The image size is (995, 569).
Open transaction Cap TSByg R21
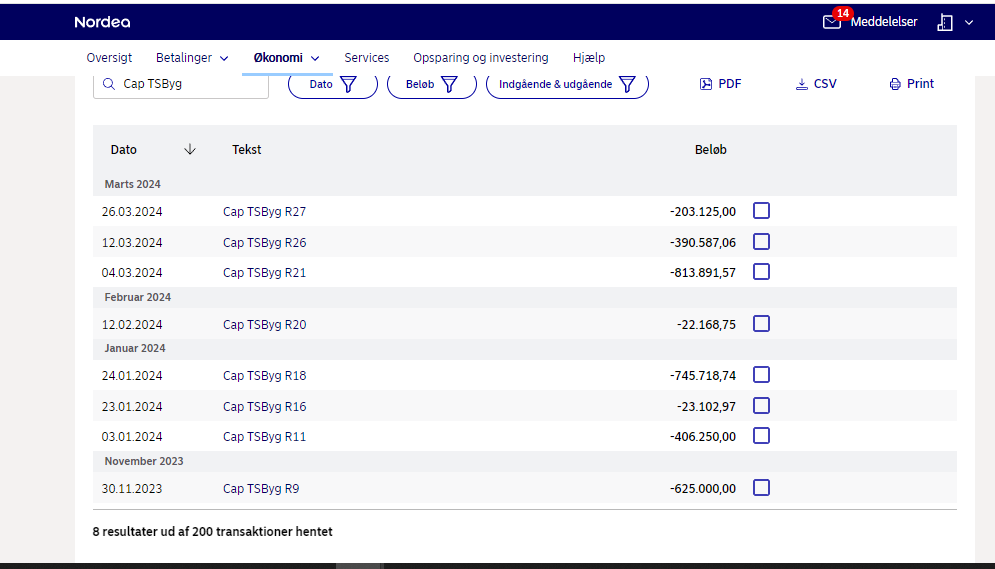(264, 273)
